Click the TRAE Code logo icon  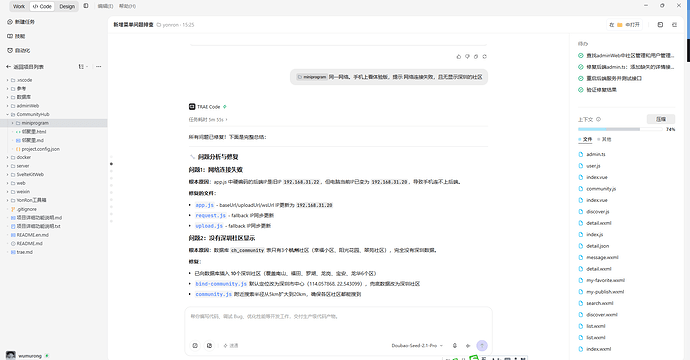pyautogui.click(x=192, y=107)
